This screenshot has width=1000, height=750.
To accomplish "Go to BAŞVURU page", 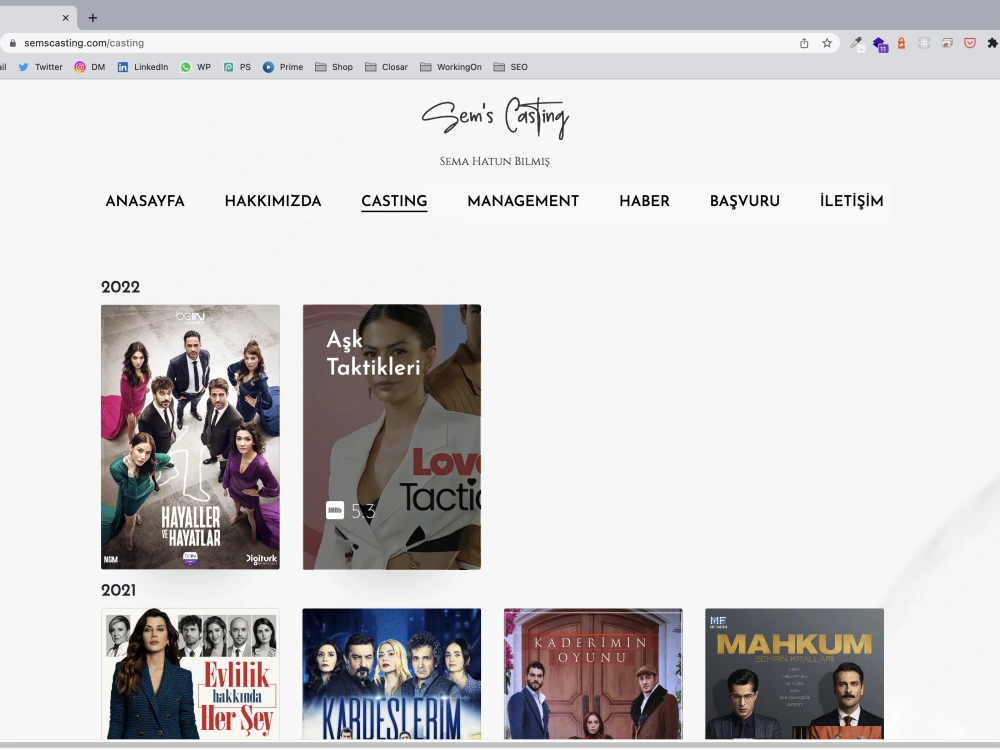I will click(x=745, y=201).
